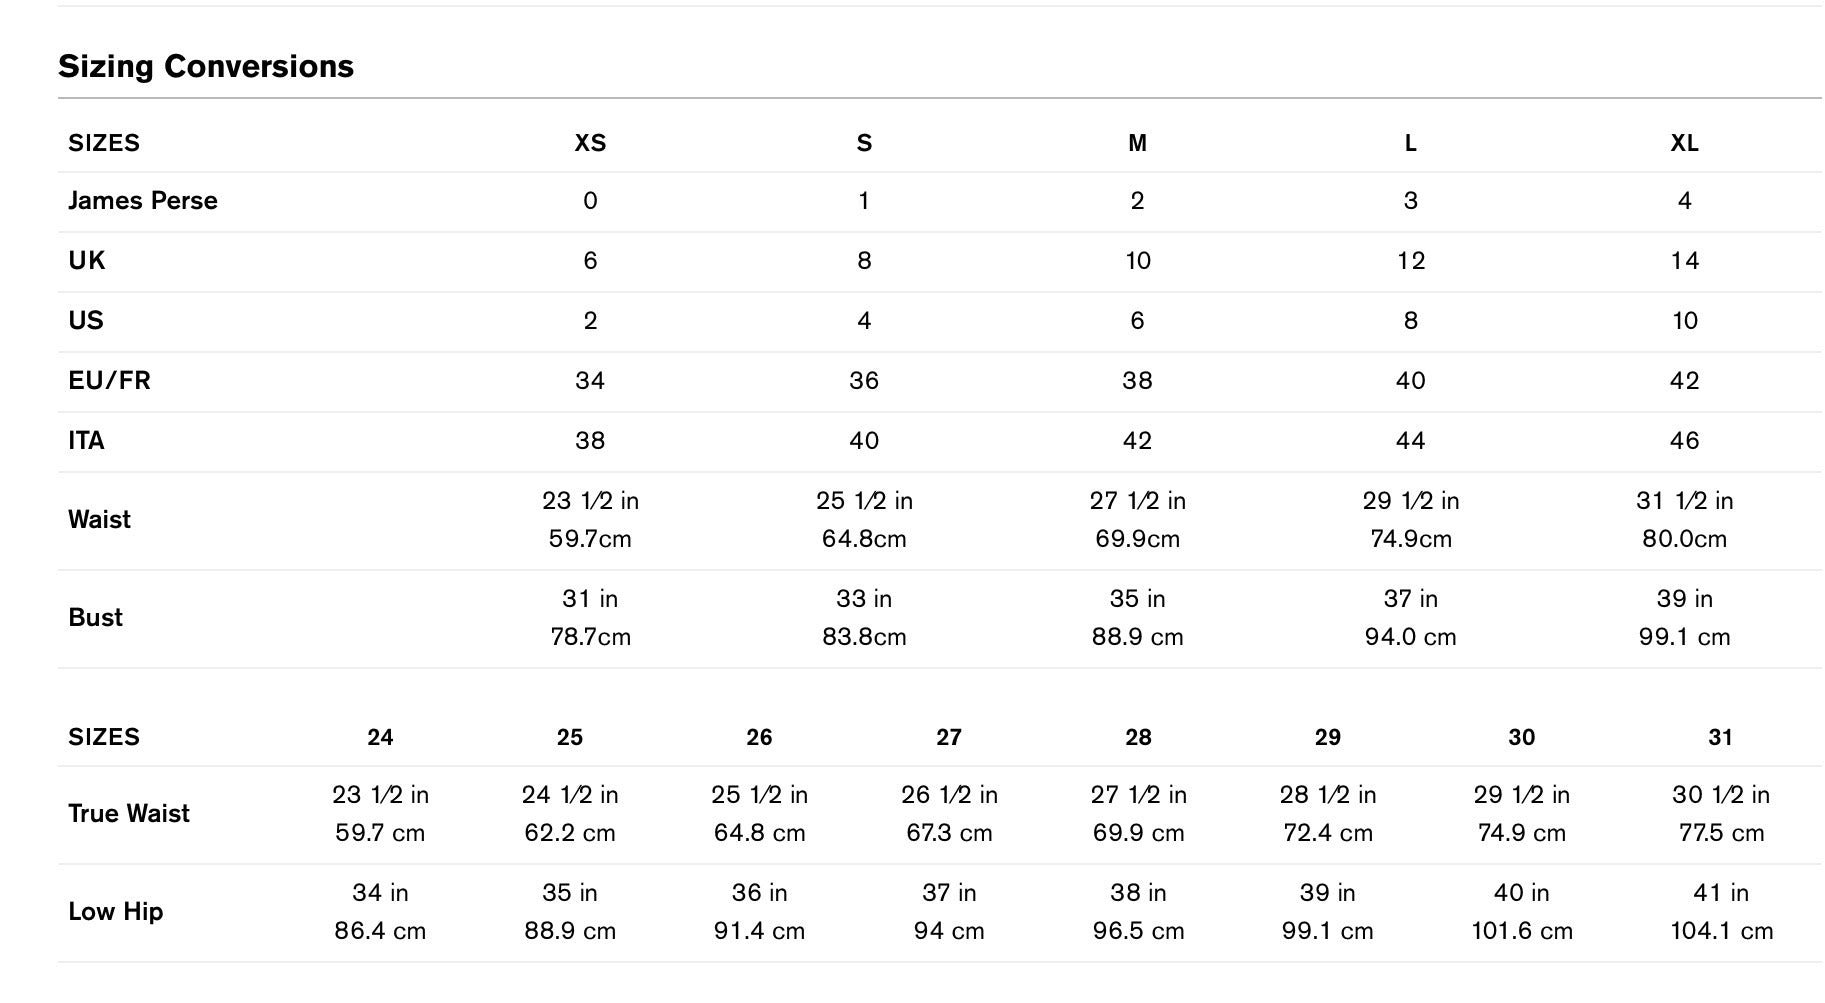The height and width of the screenshot is (1003, 1825).
Task: Select the XS size column header
Action: click(x=590, y=143)
